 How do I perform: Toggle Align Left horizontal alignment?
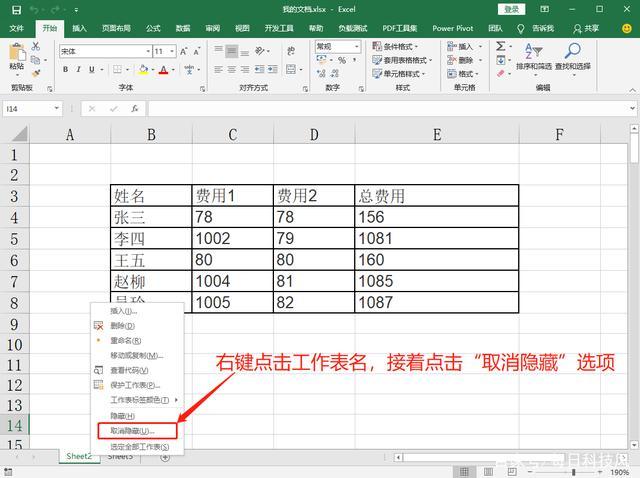(219, 69)
